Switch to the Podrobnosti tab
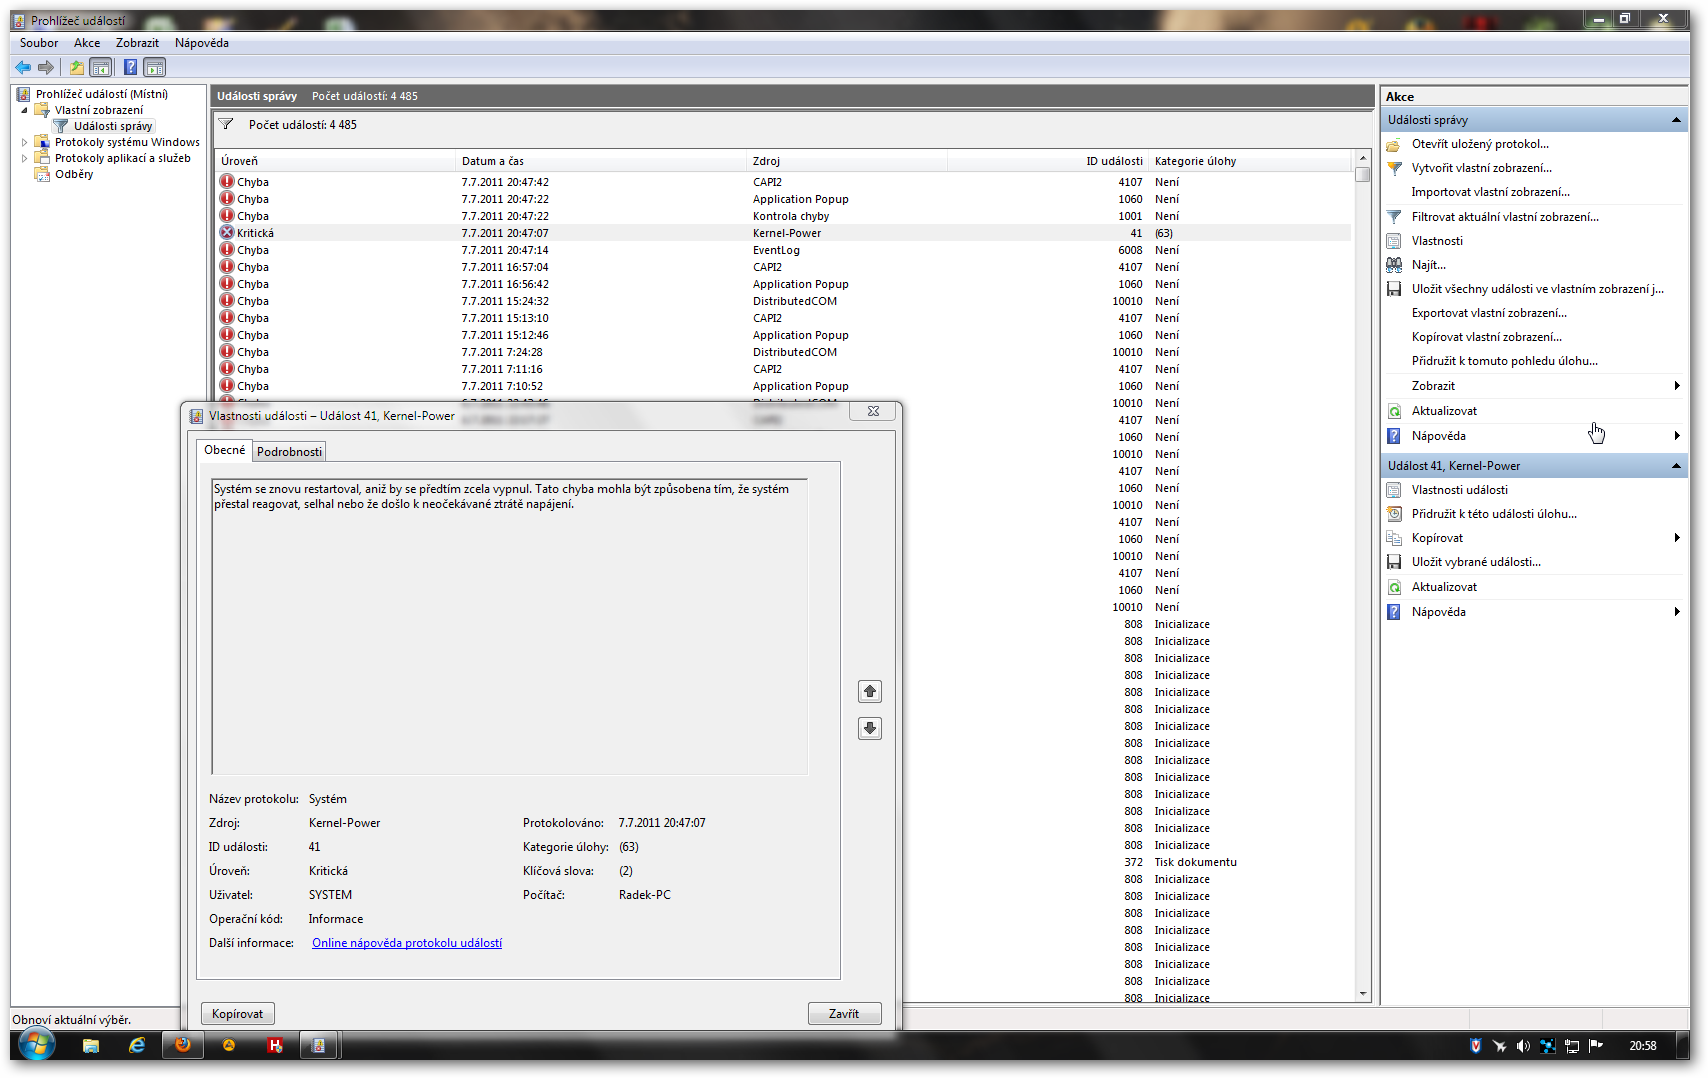1708x1078 pixels. point(289,452)
